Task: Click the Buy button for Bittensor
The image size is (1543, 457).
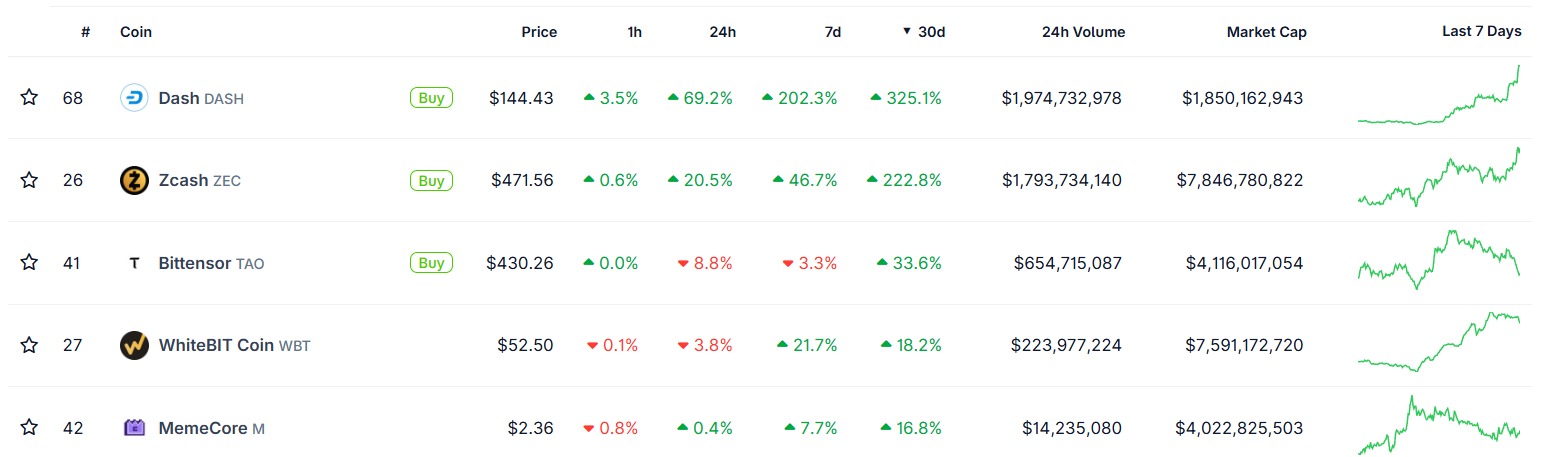Action: tap(431, 263)
